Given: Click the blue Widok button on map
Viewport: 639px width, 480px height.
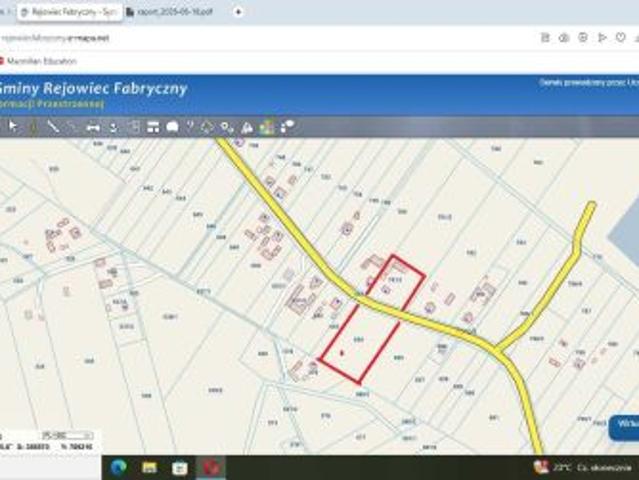Looking at the screenshot, I should click(x=624, y=427).
